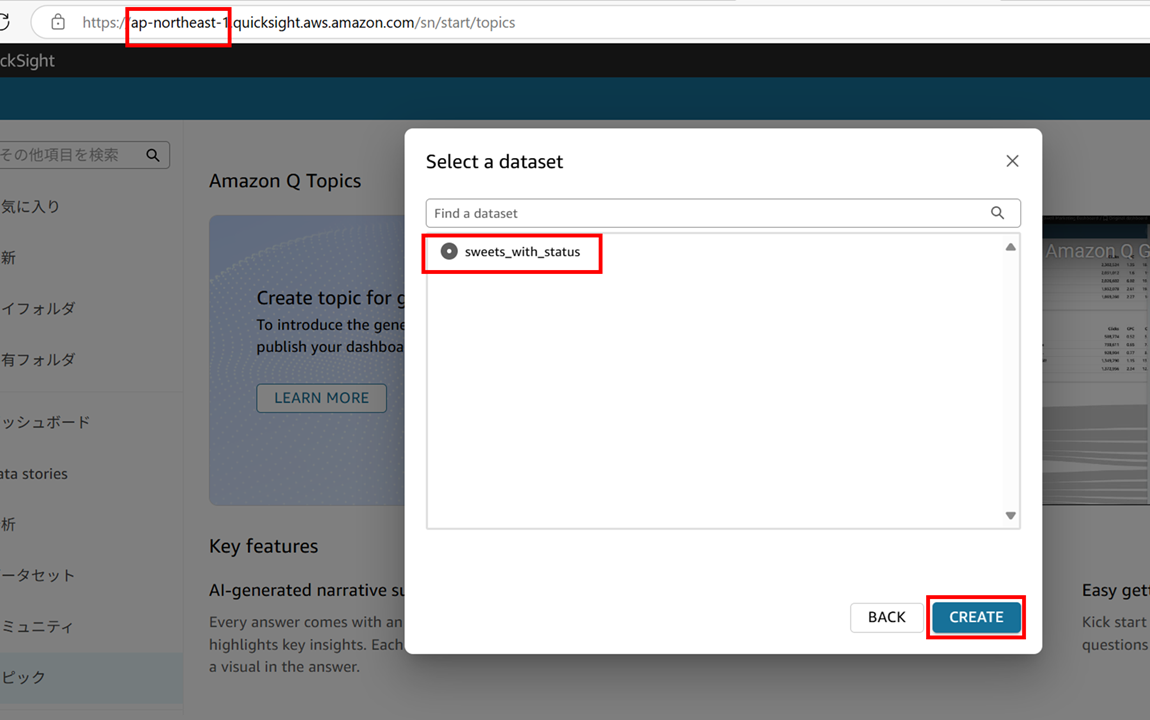This screenshot has width=1150, height=720.
Task: Click the QuickSight logo text
Action: tap(27, 61)
